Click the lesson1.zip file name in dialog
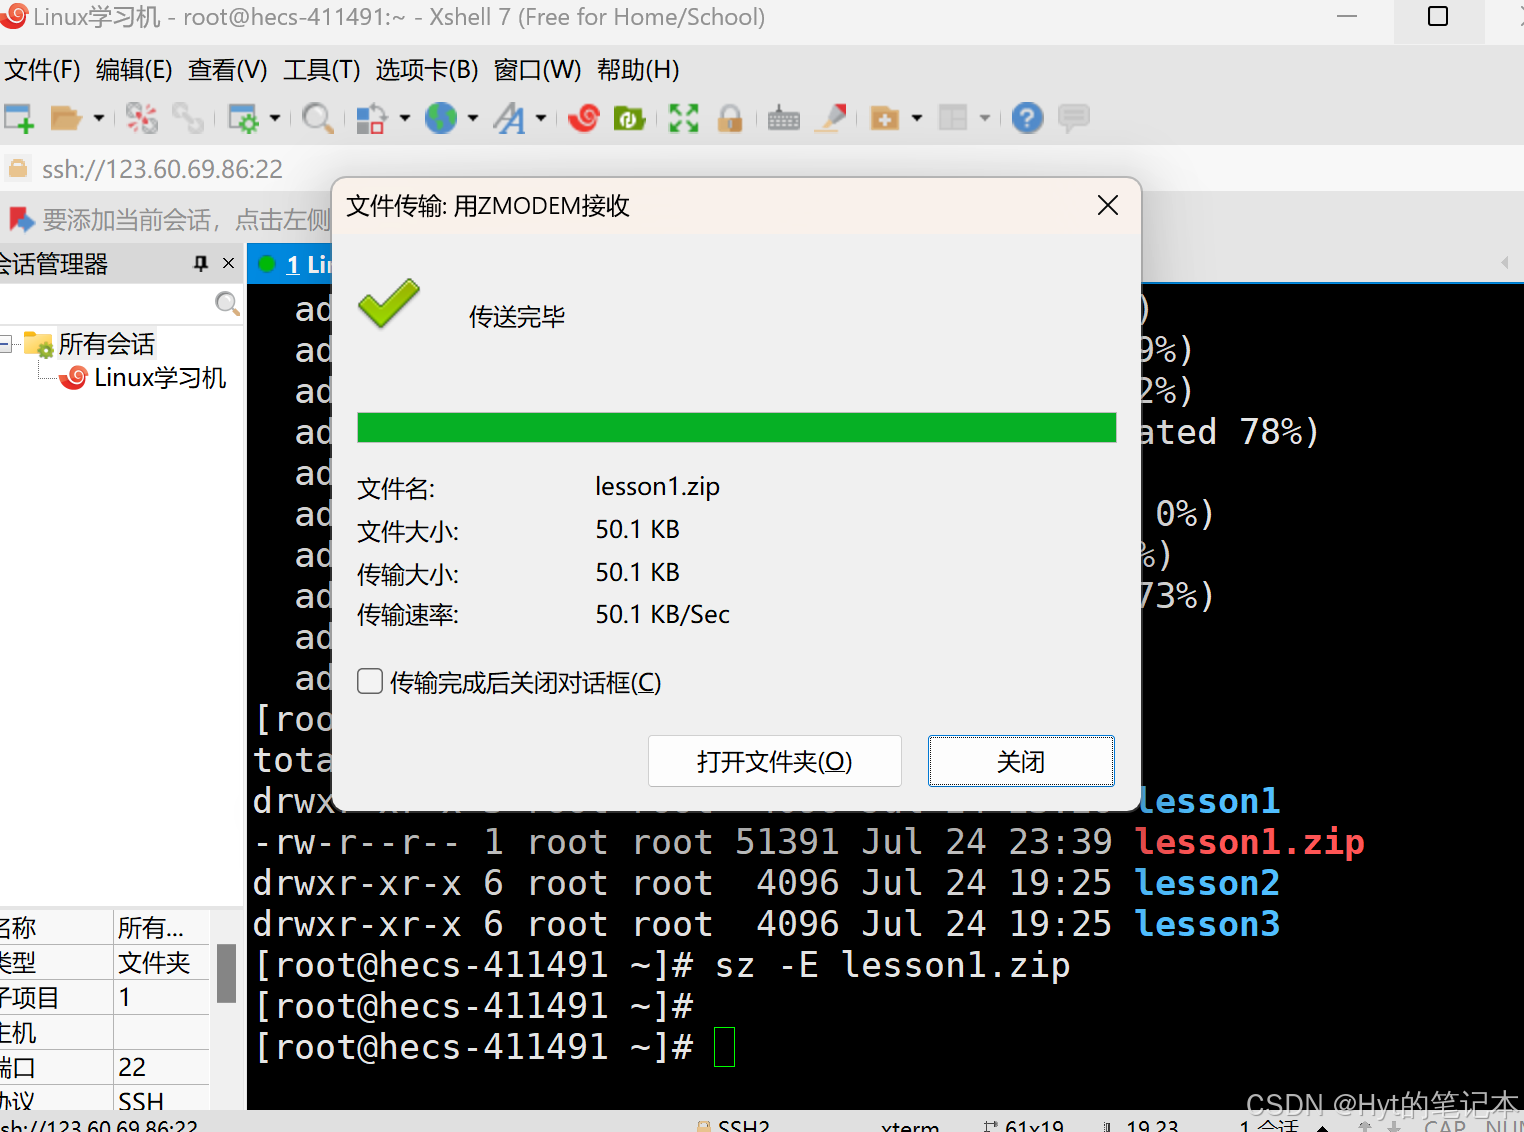Viewport: 1524px width, 1132px height. coord(657,487)
